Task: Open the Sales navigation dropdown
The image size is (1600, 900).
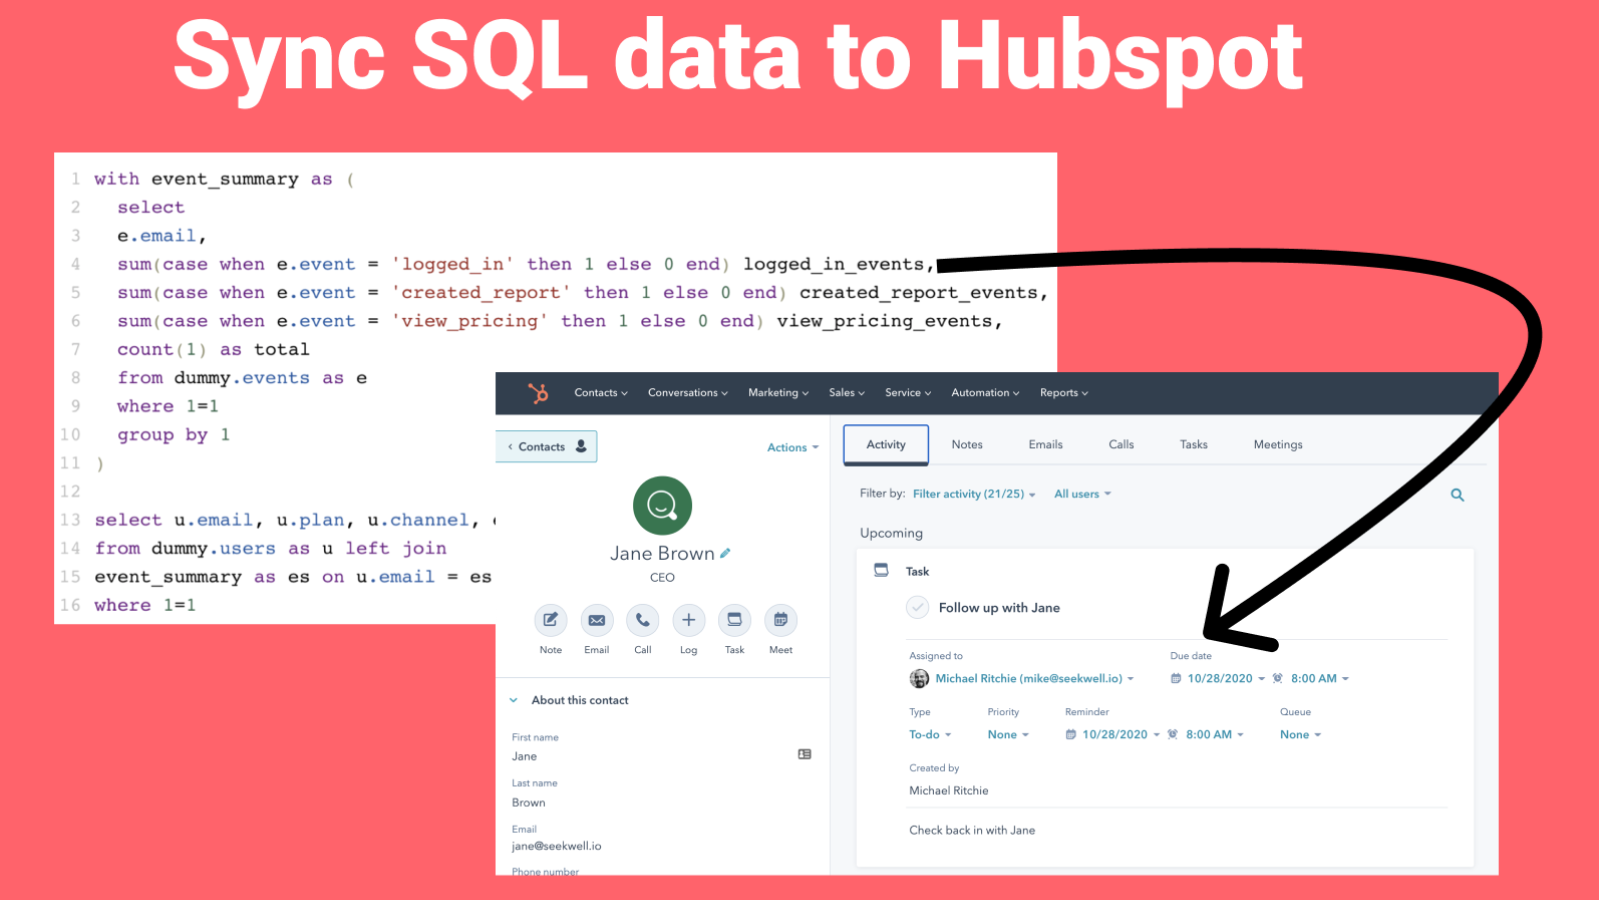Action: 847,393
